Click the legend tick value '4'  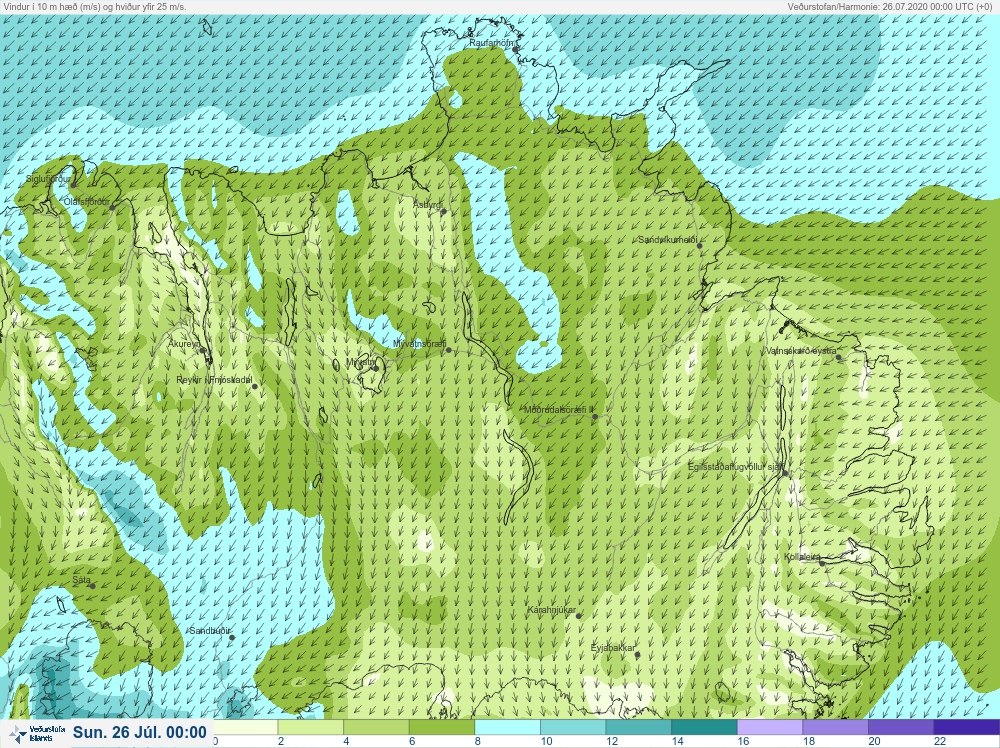pyautogui.click(x=346, y=741)
